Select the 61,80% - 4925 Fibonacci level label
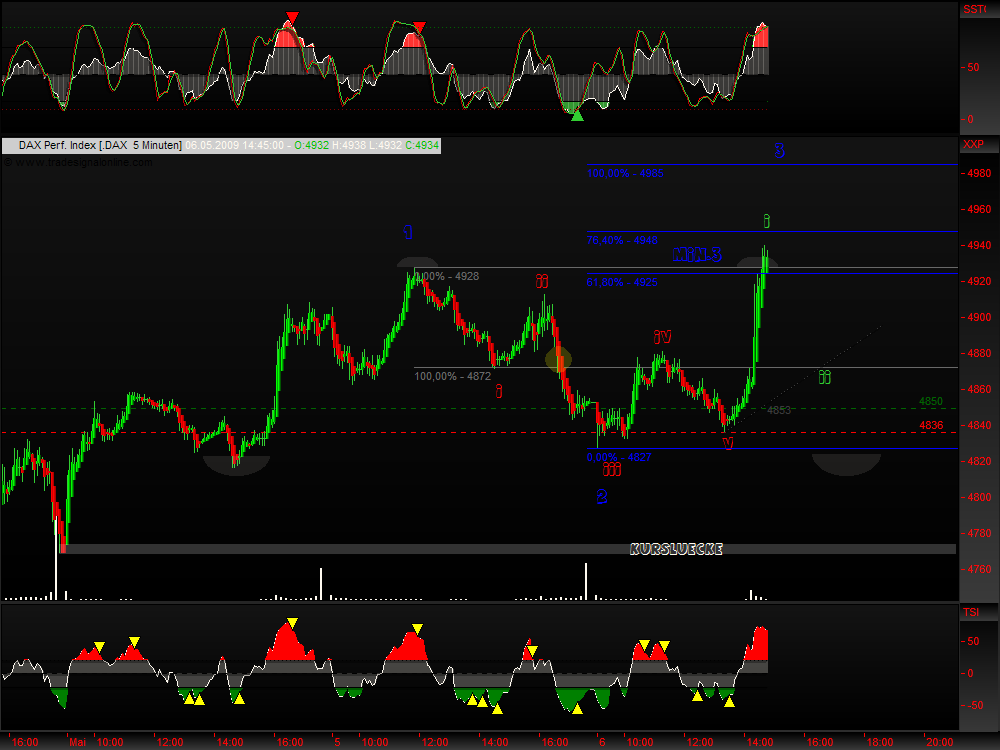This screenshot has width=1000, height=750. pyautogui.click(x=622, y=283)
